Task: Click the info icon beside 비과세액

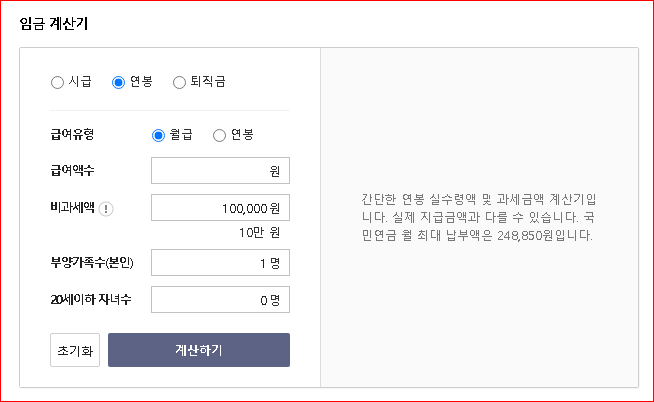Action: click(x=106, y=209)
